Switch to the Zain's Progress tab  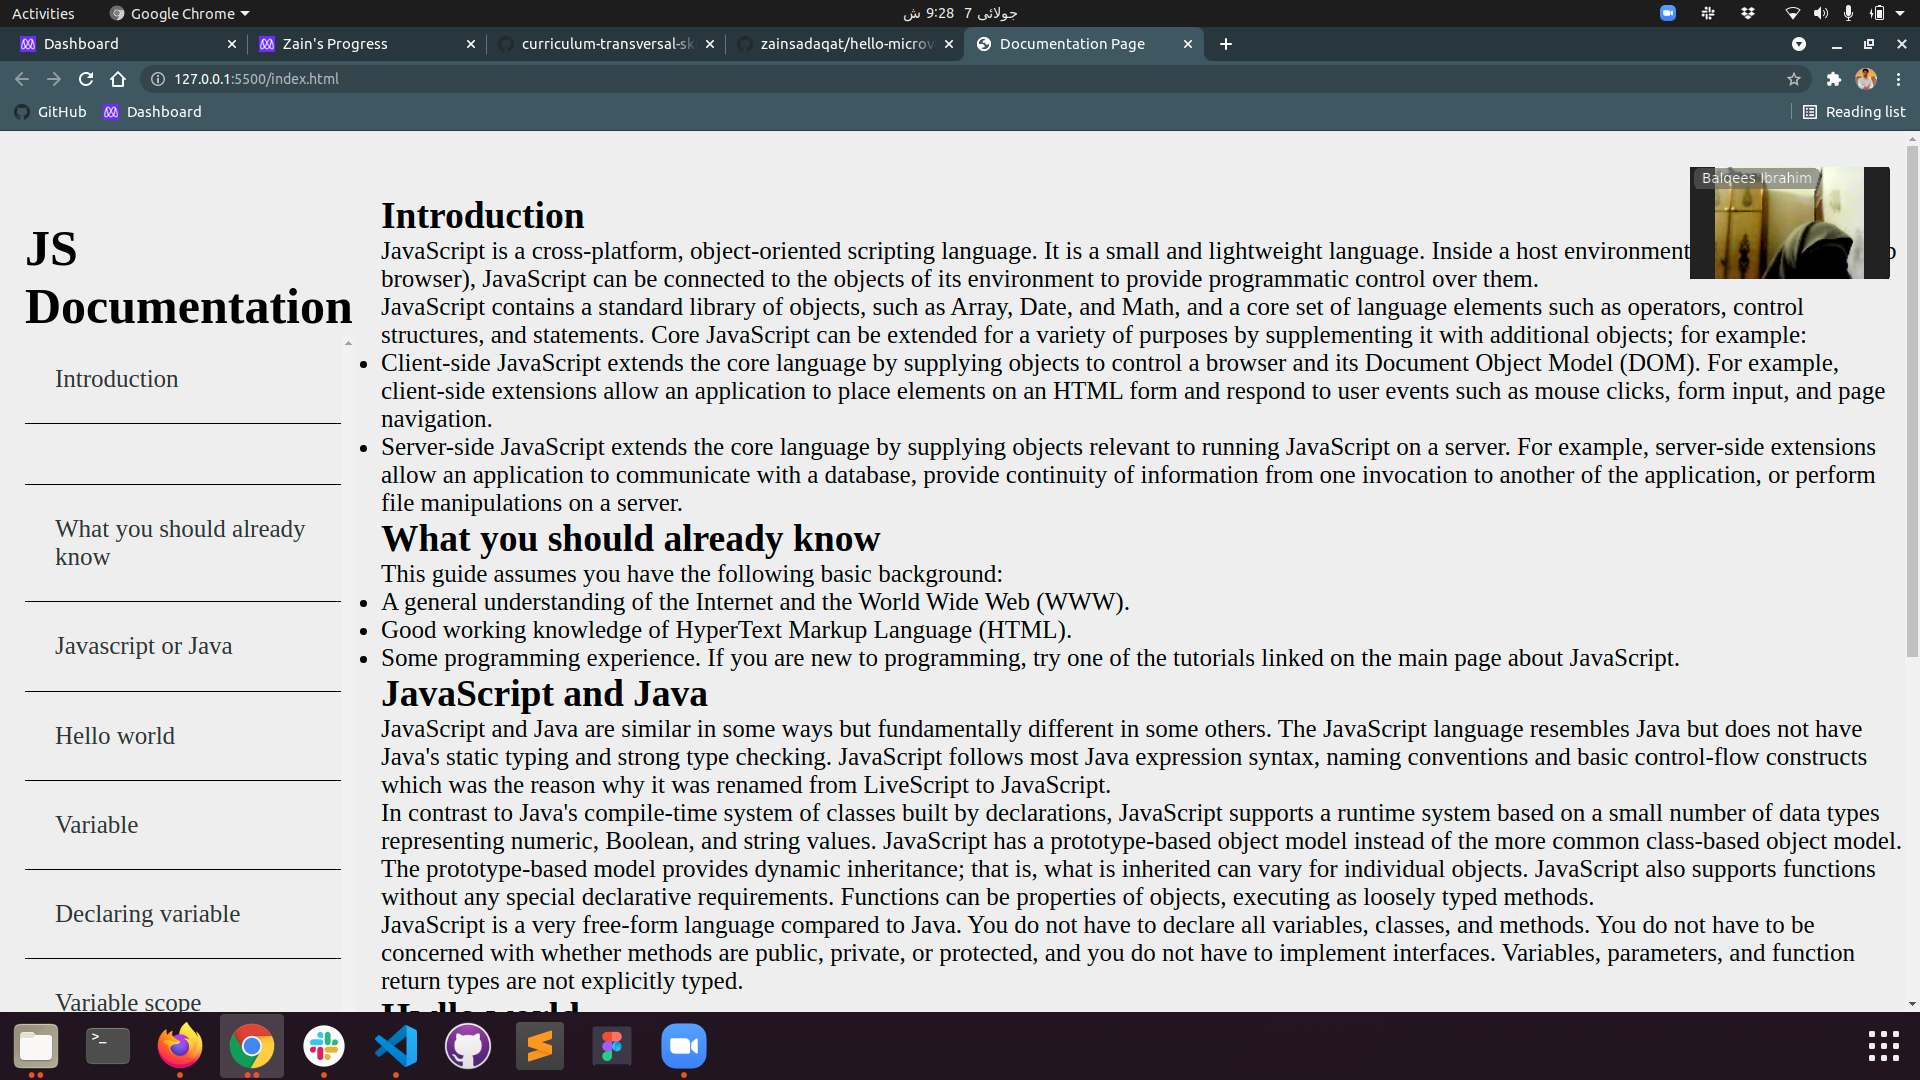(x=334, y=44)
